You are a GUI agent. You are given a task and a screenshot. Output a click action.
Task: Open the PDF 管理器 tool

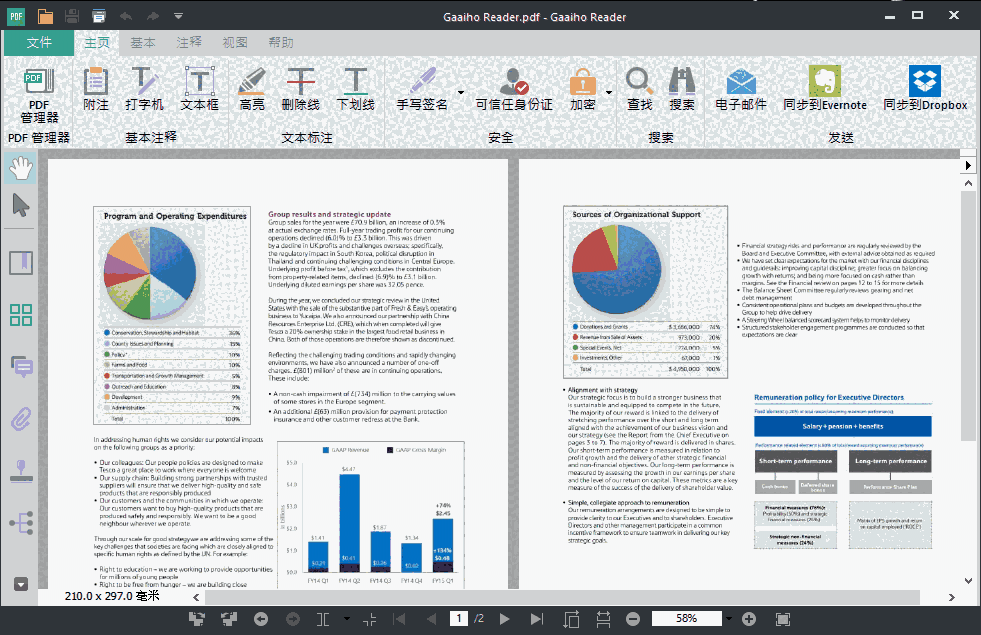(39, 96)
